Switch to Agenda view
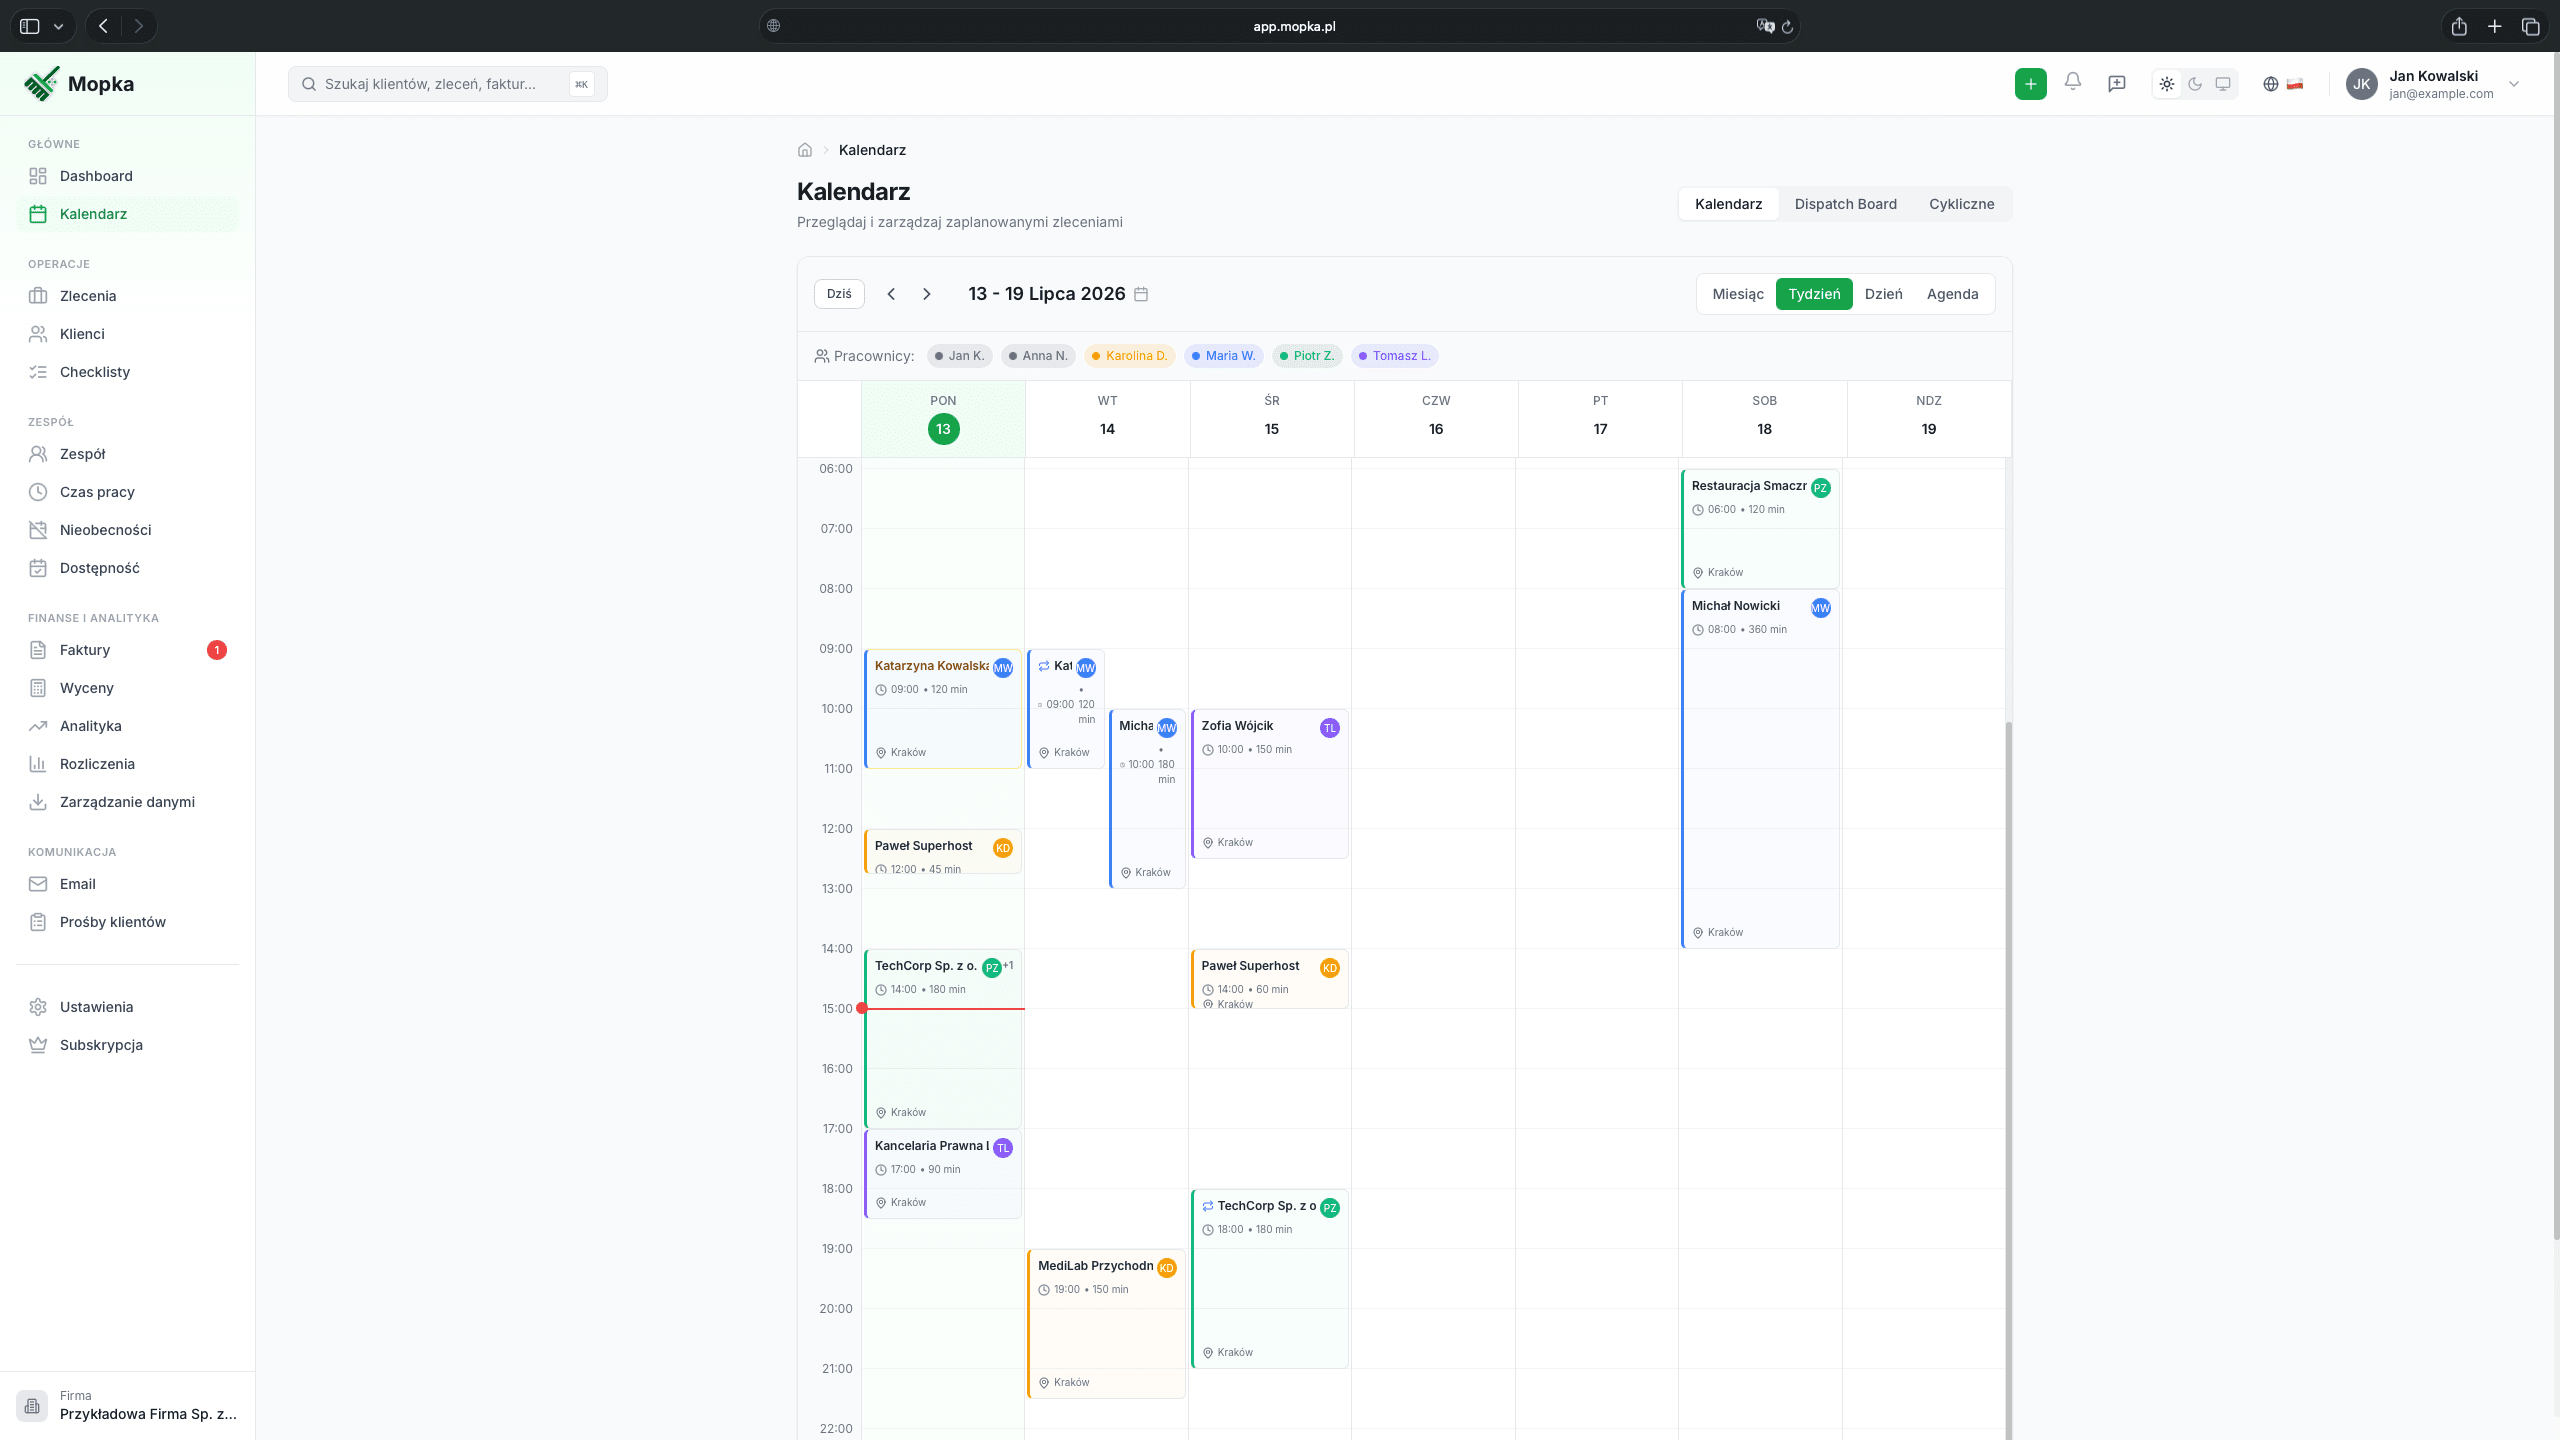 pos(1952,294)
